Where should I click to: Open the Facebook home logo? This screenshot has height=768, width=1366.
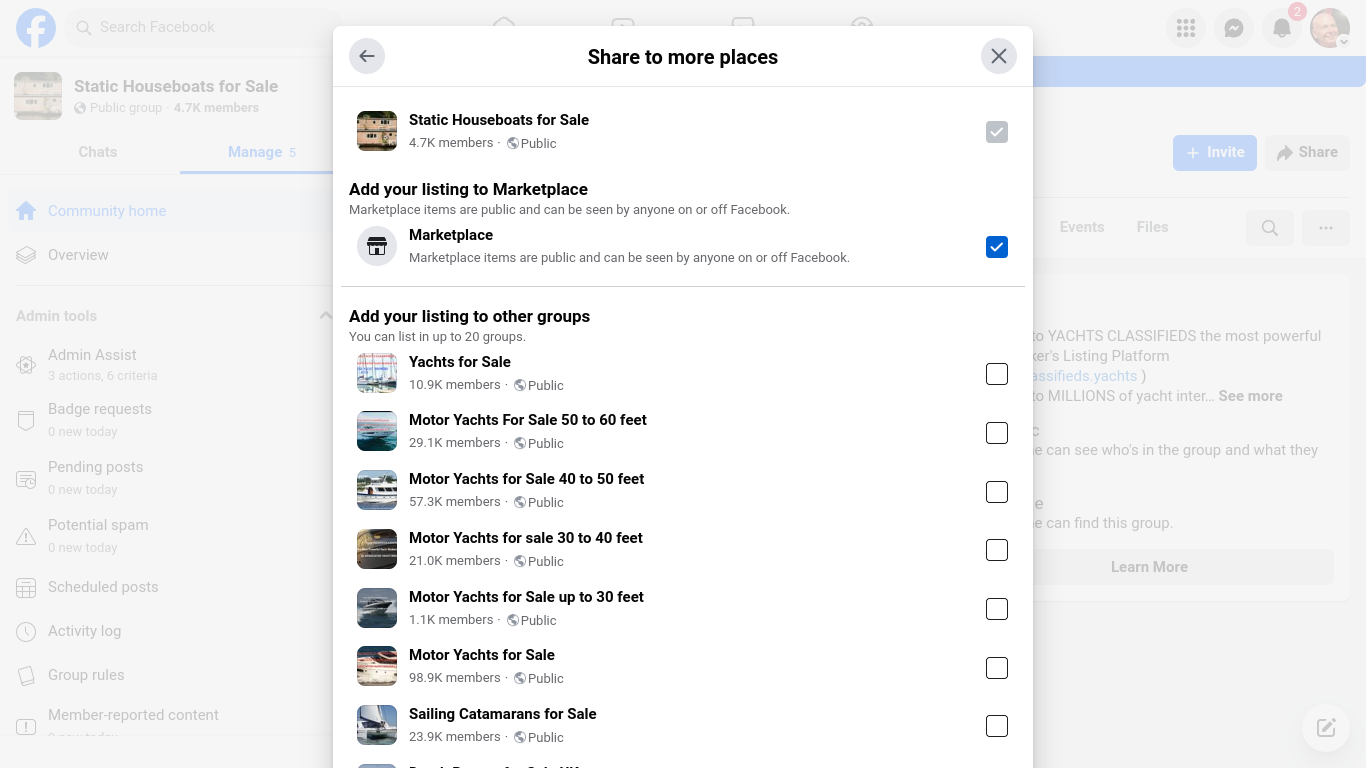tap(36, 27)
